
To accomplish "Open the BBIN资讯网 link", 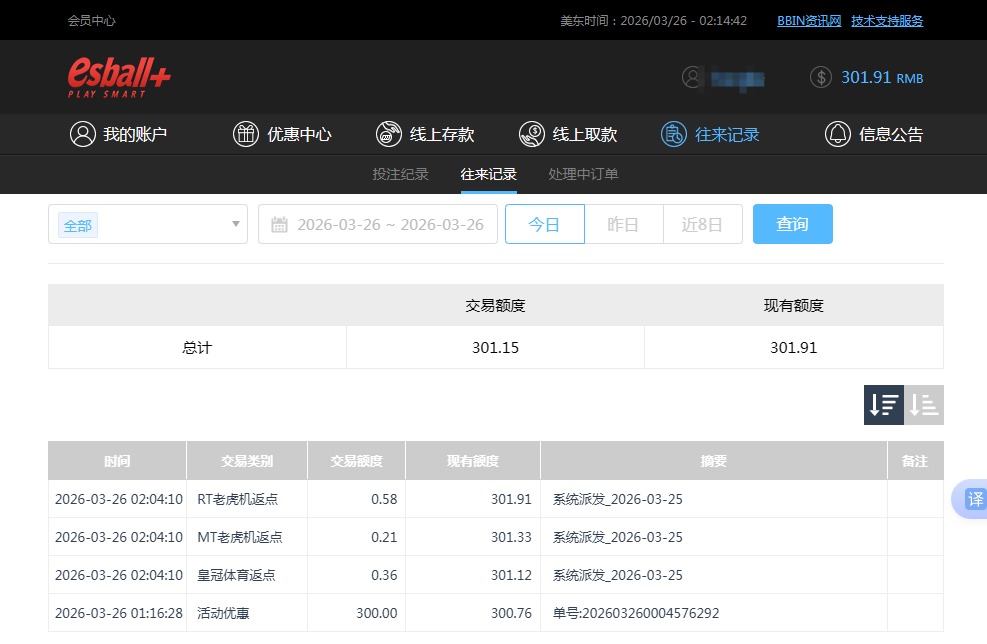I will 808,20.
